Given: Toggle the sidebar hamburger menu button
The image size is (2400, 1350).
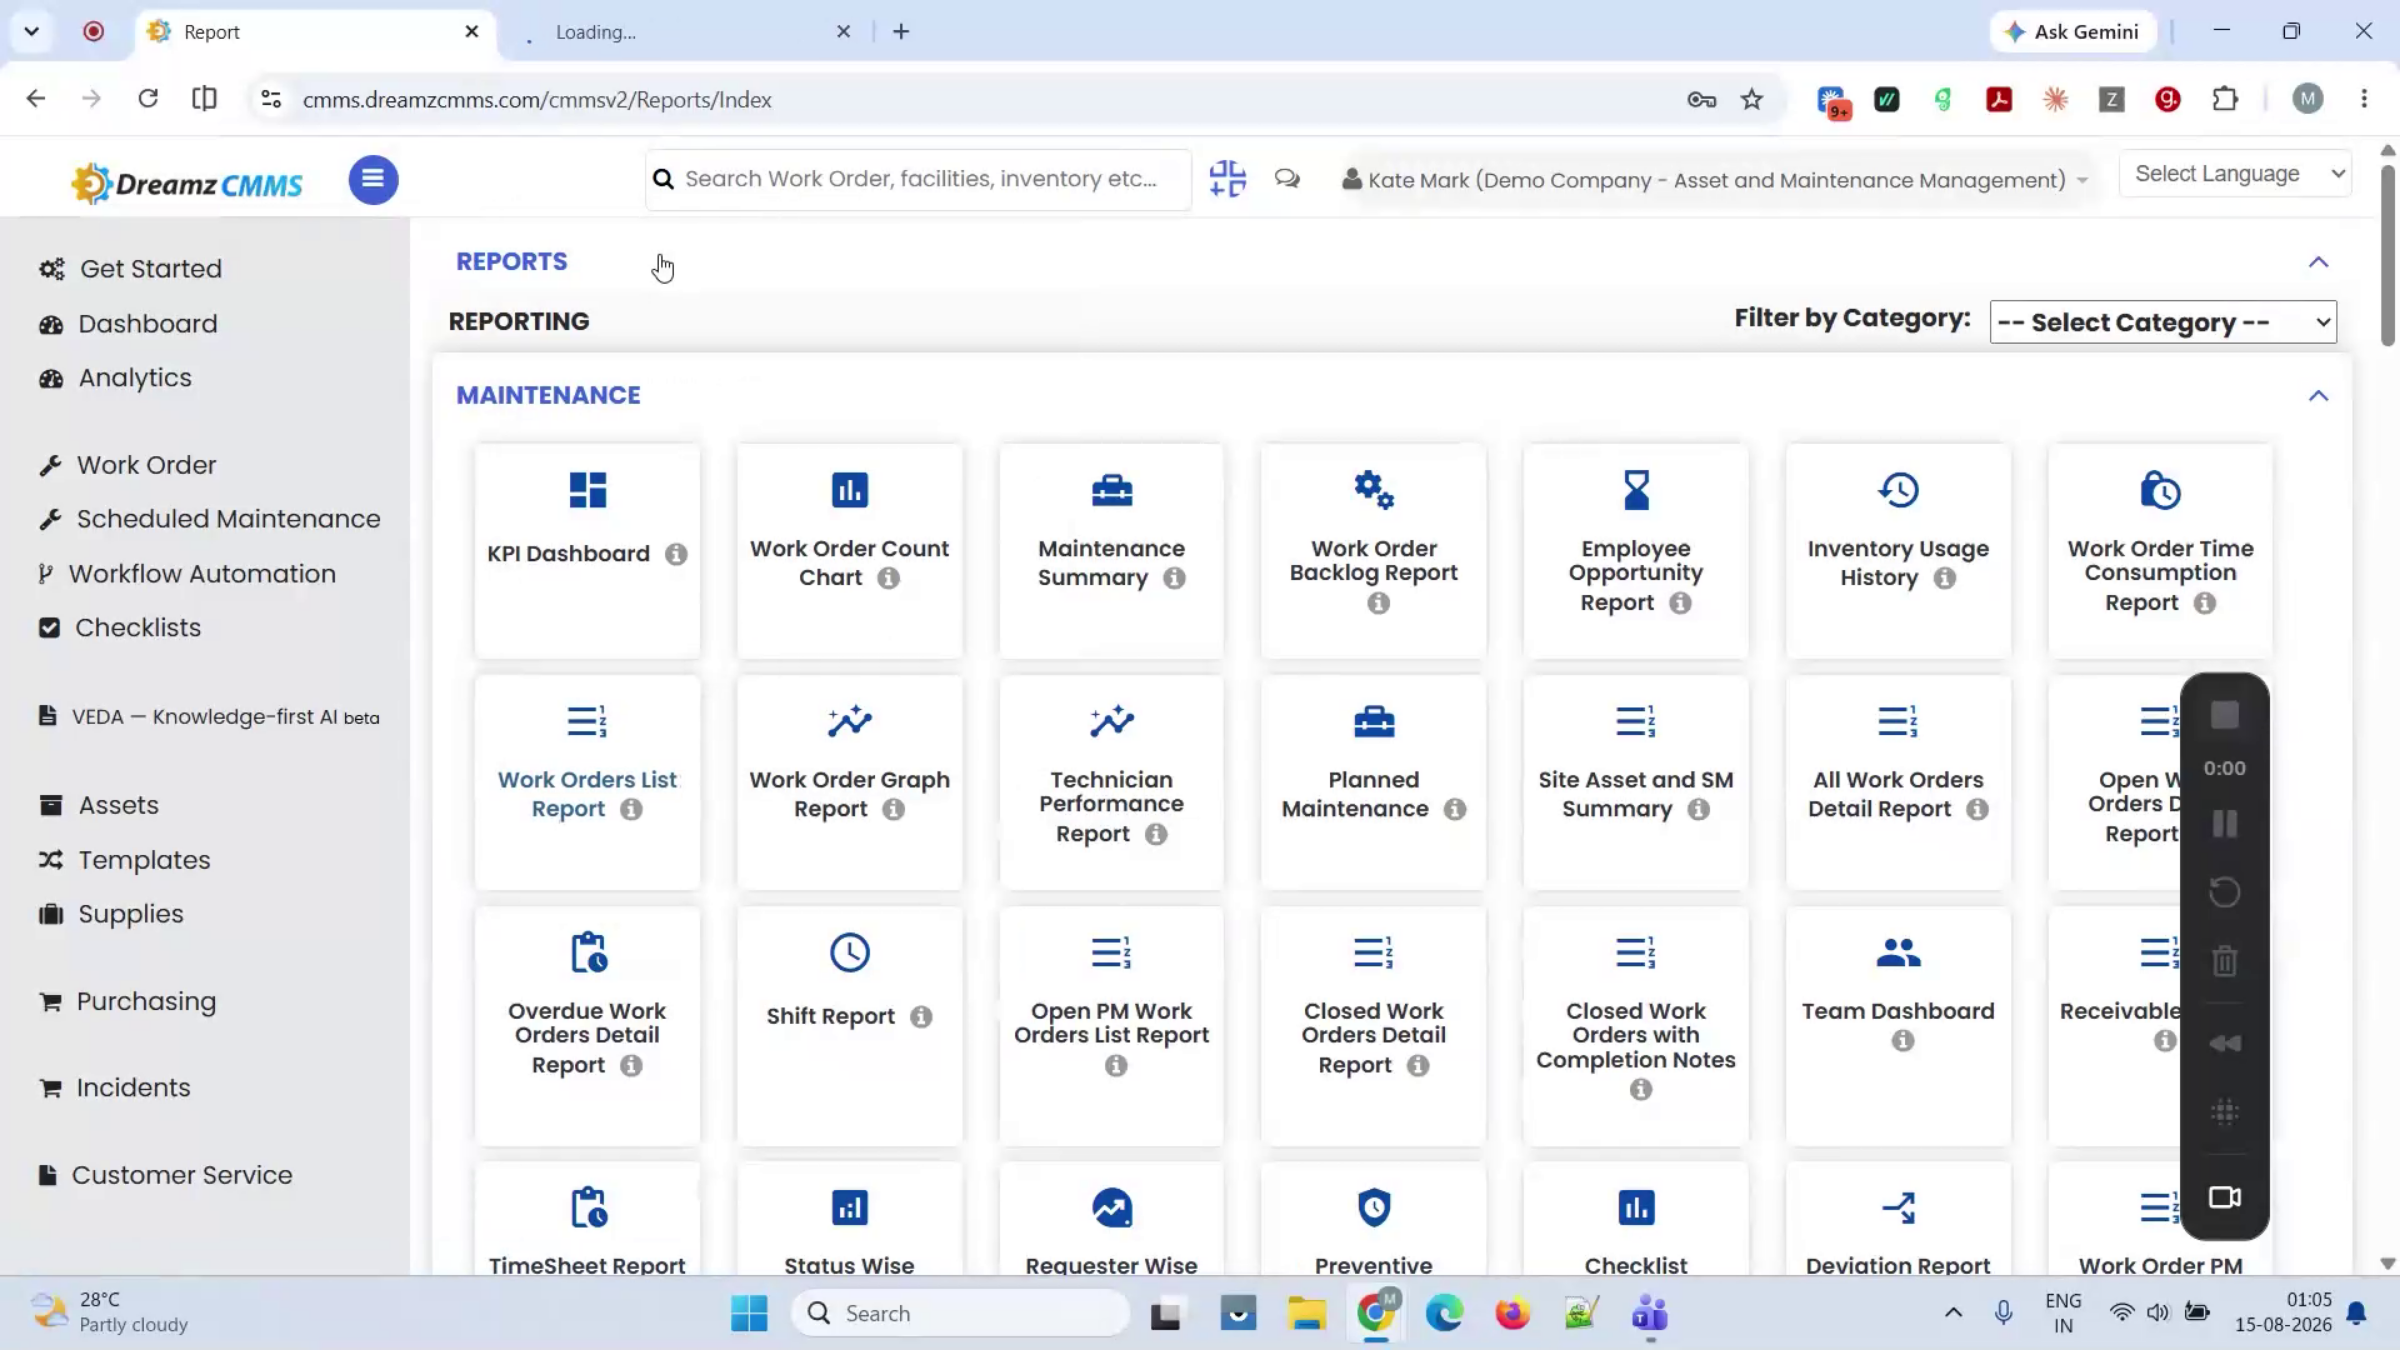Looking at the screenshot, I should [x=373, y=180].
